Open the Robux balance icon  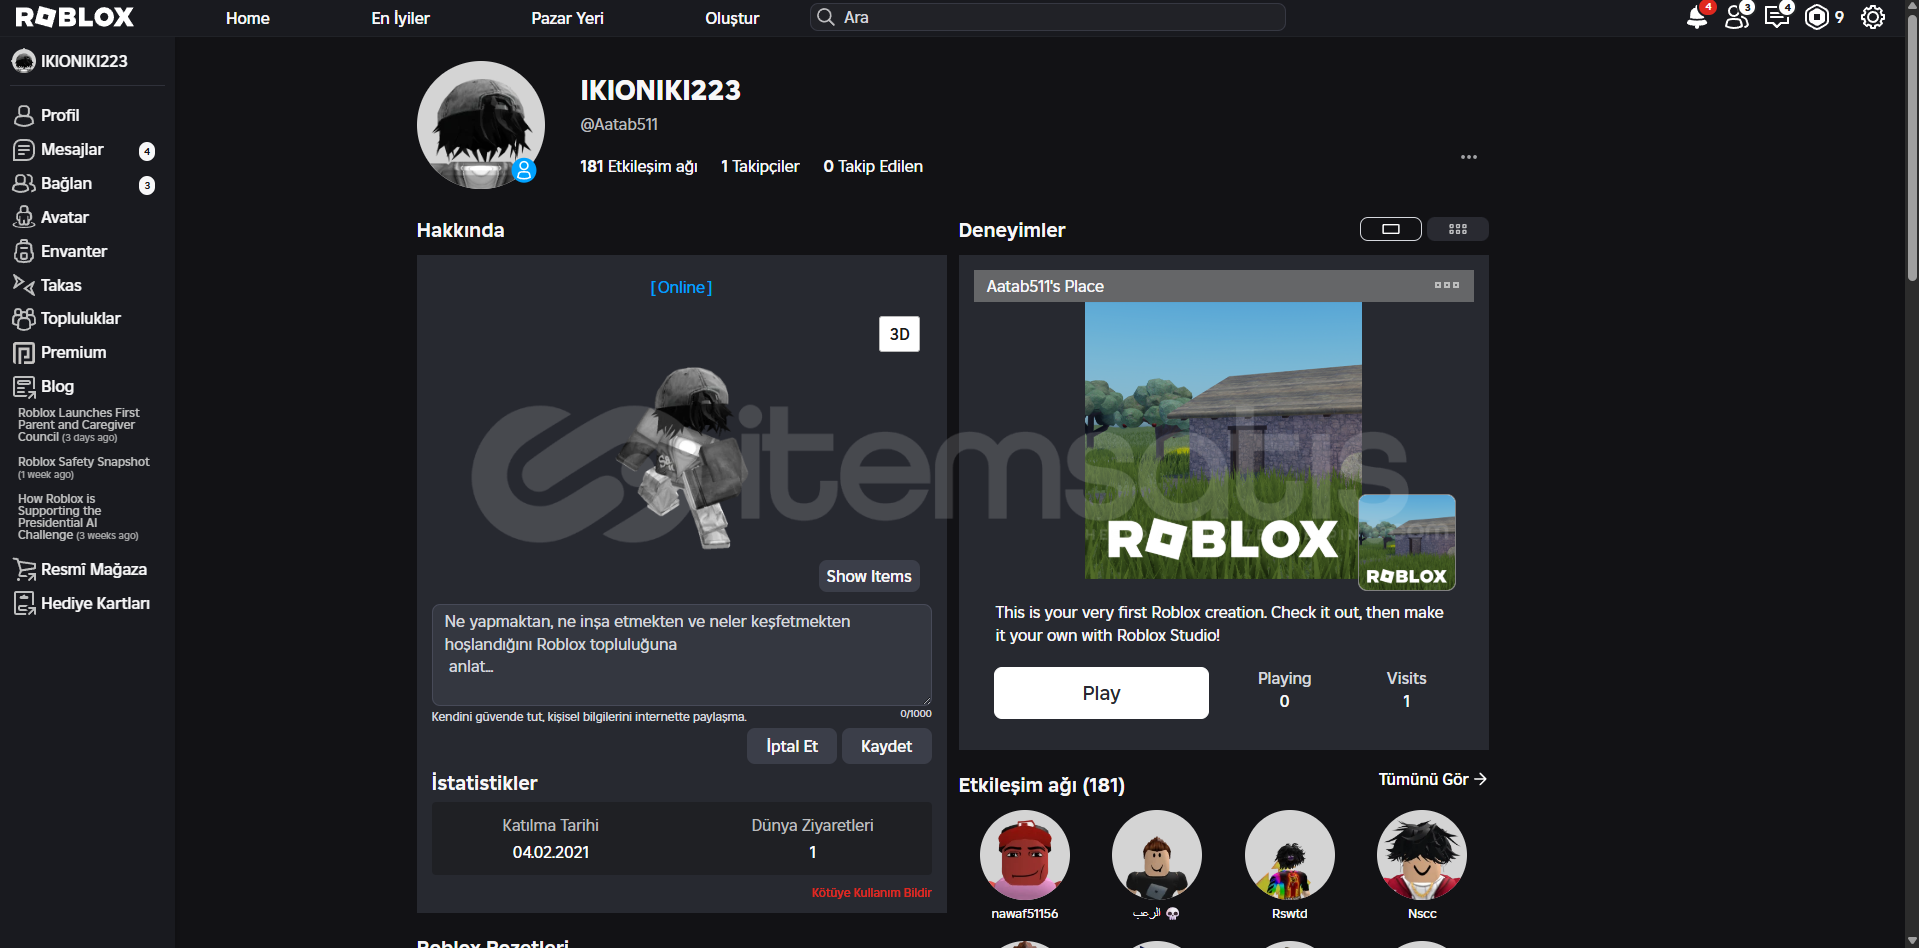pos(1816,18)
